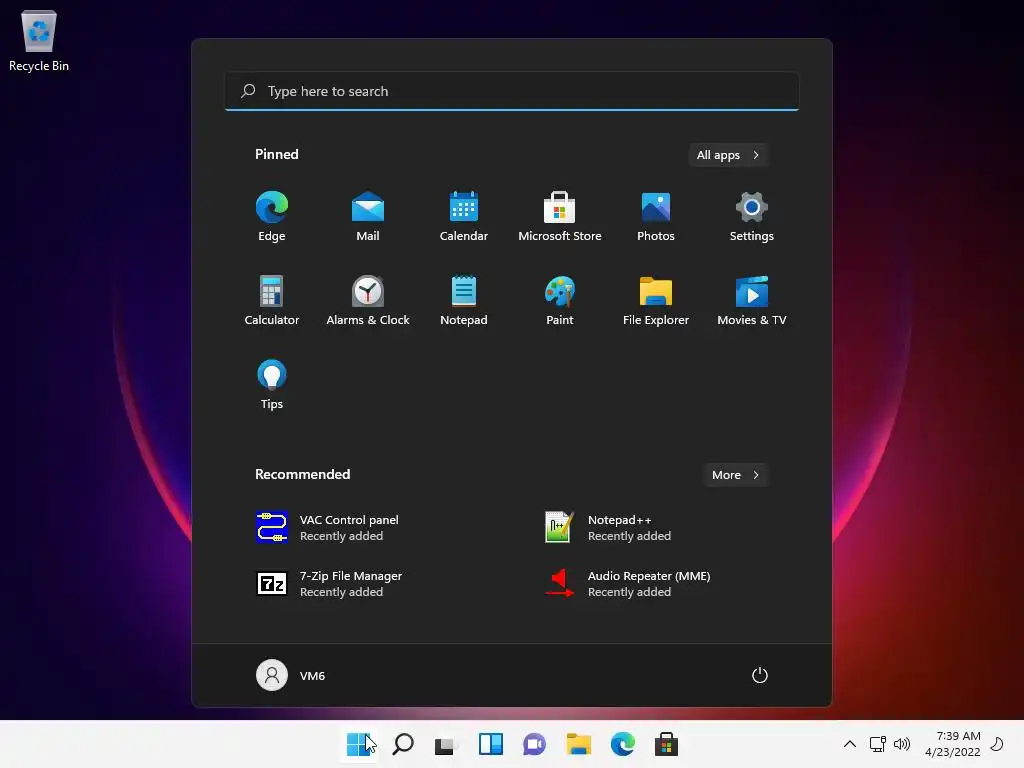The image size is (1024, 768).
Task: Open the Calendar app
Action: 464,216
